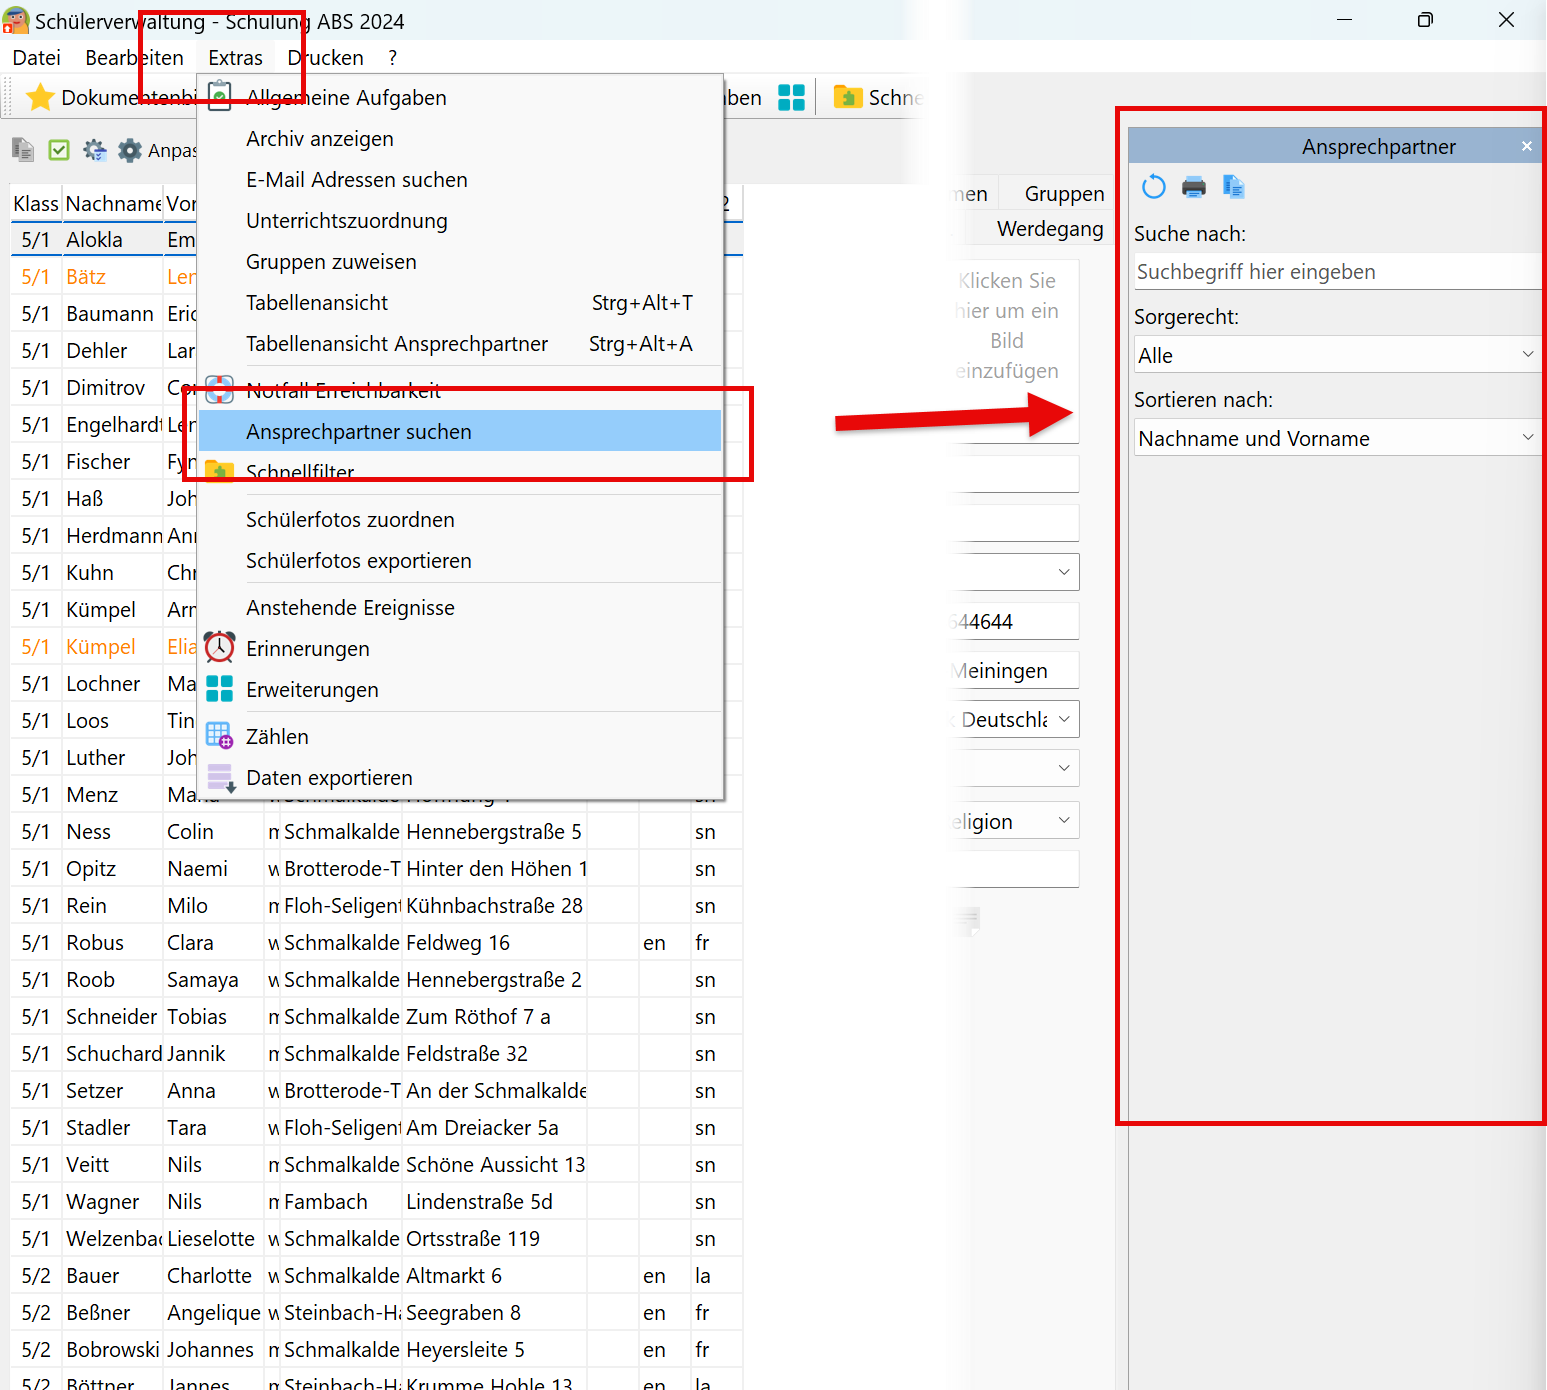The image size is (1547, 1390).
Task: Click the Zählen table icon
Action: coord(219,736)
